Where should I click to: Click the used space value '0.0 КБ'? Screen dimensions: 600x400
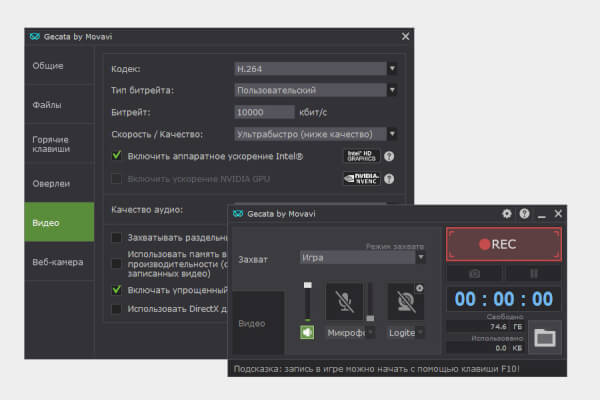click(x=509, y=348)
